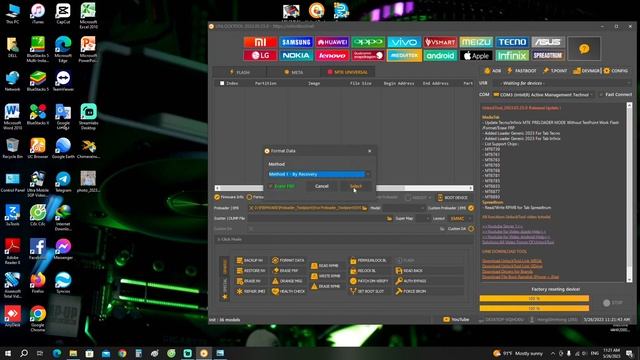The height and width of the screenshot is (360, 640).
Task: Click Select in Format Data dialog
Action: pyautogui.click(x=356, y=186)
